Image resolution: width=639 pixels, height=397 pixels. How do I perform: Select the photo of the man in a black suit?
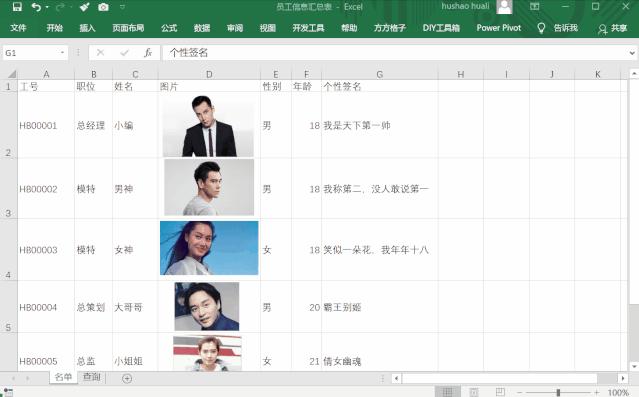point(208,126)
